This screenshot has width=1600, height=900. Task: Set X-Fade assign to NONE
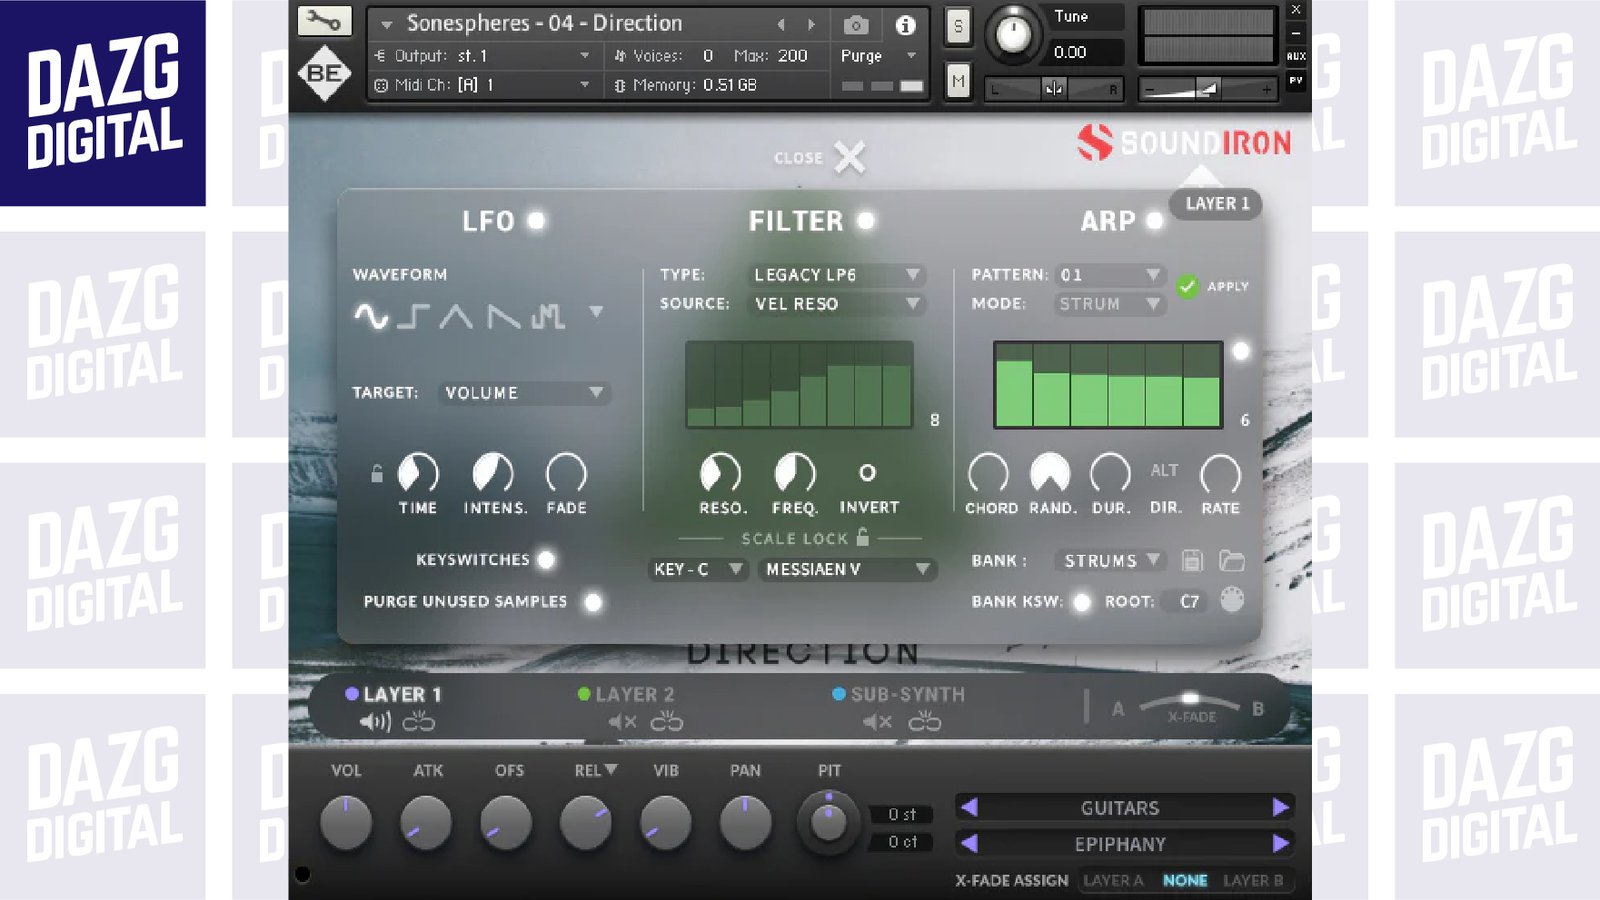(x=1185, y=880)
